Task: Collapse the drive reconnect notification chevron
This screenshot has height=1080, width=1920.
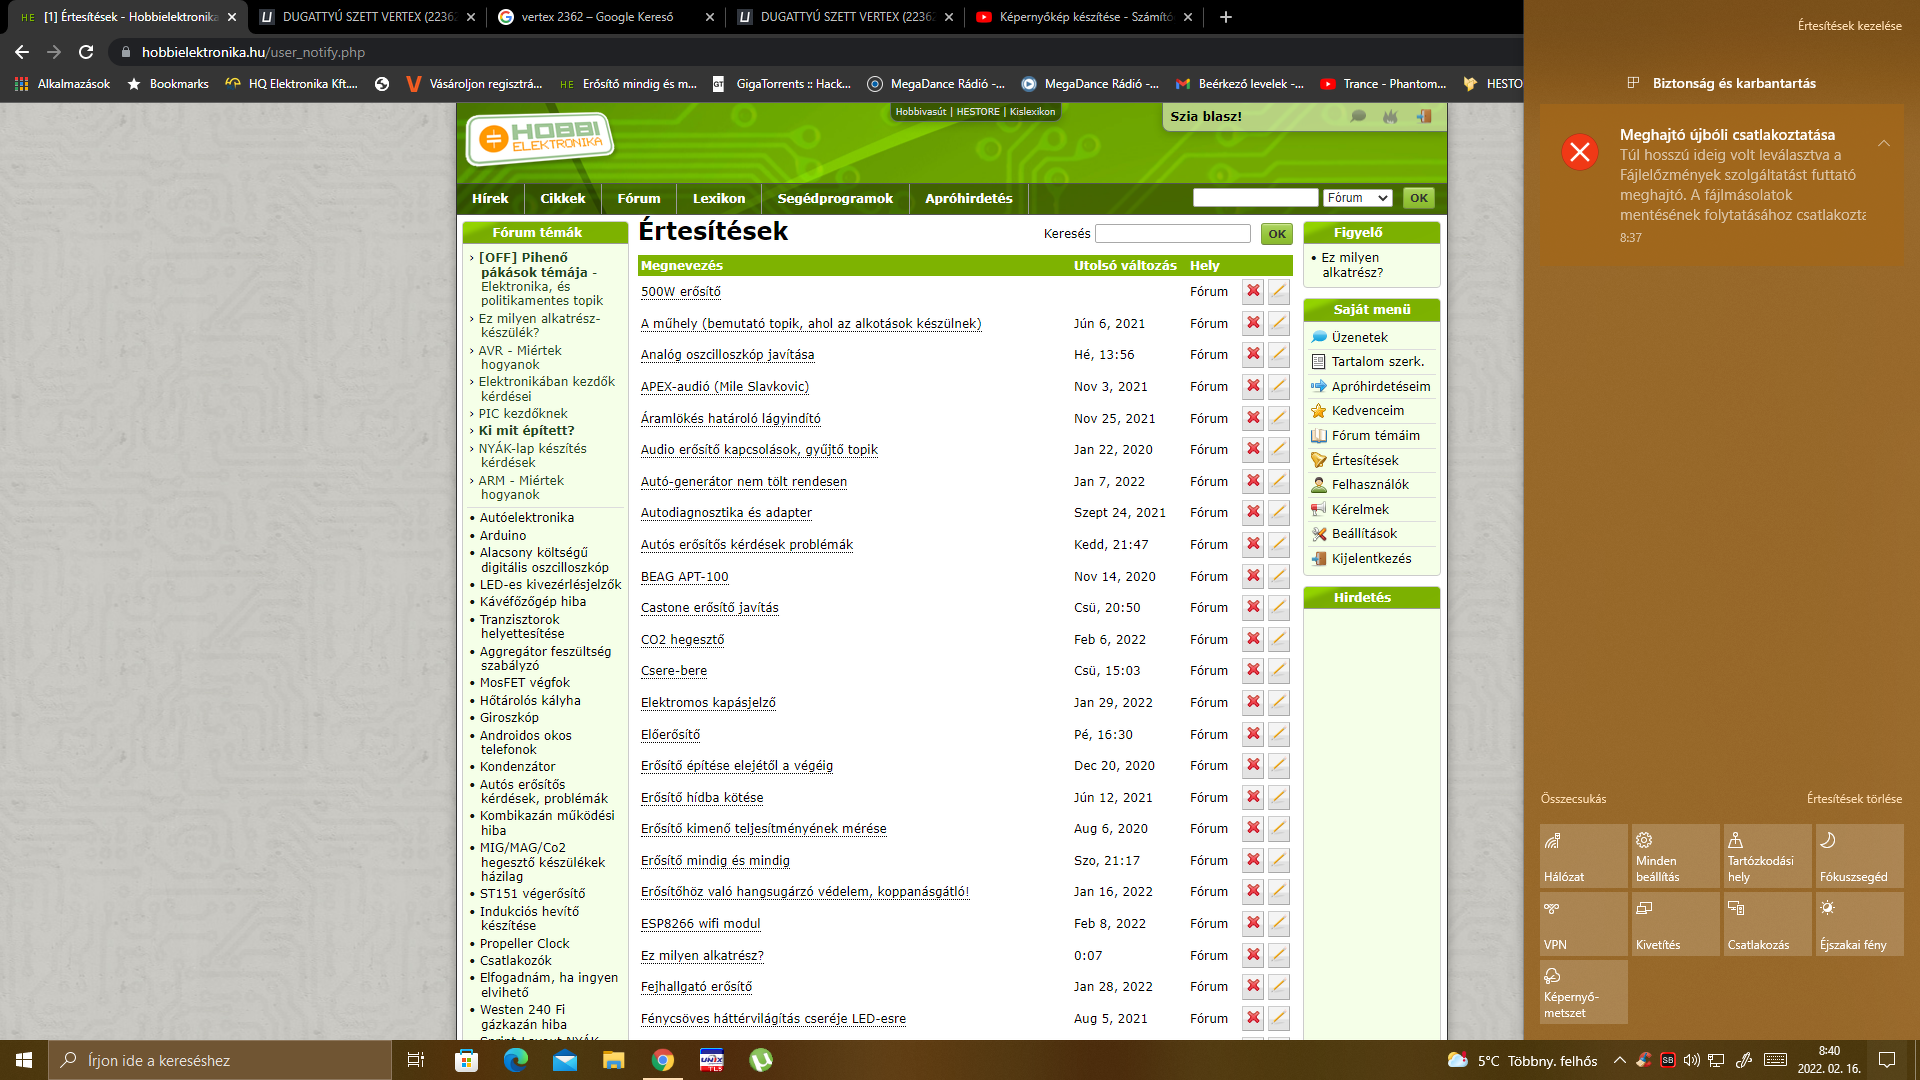Action: pos(1884,143)
